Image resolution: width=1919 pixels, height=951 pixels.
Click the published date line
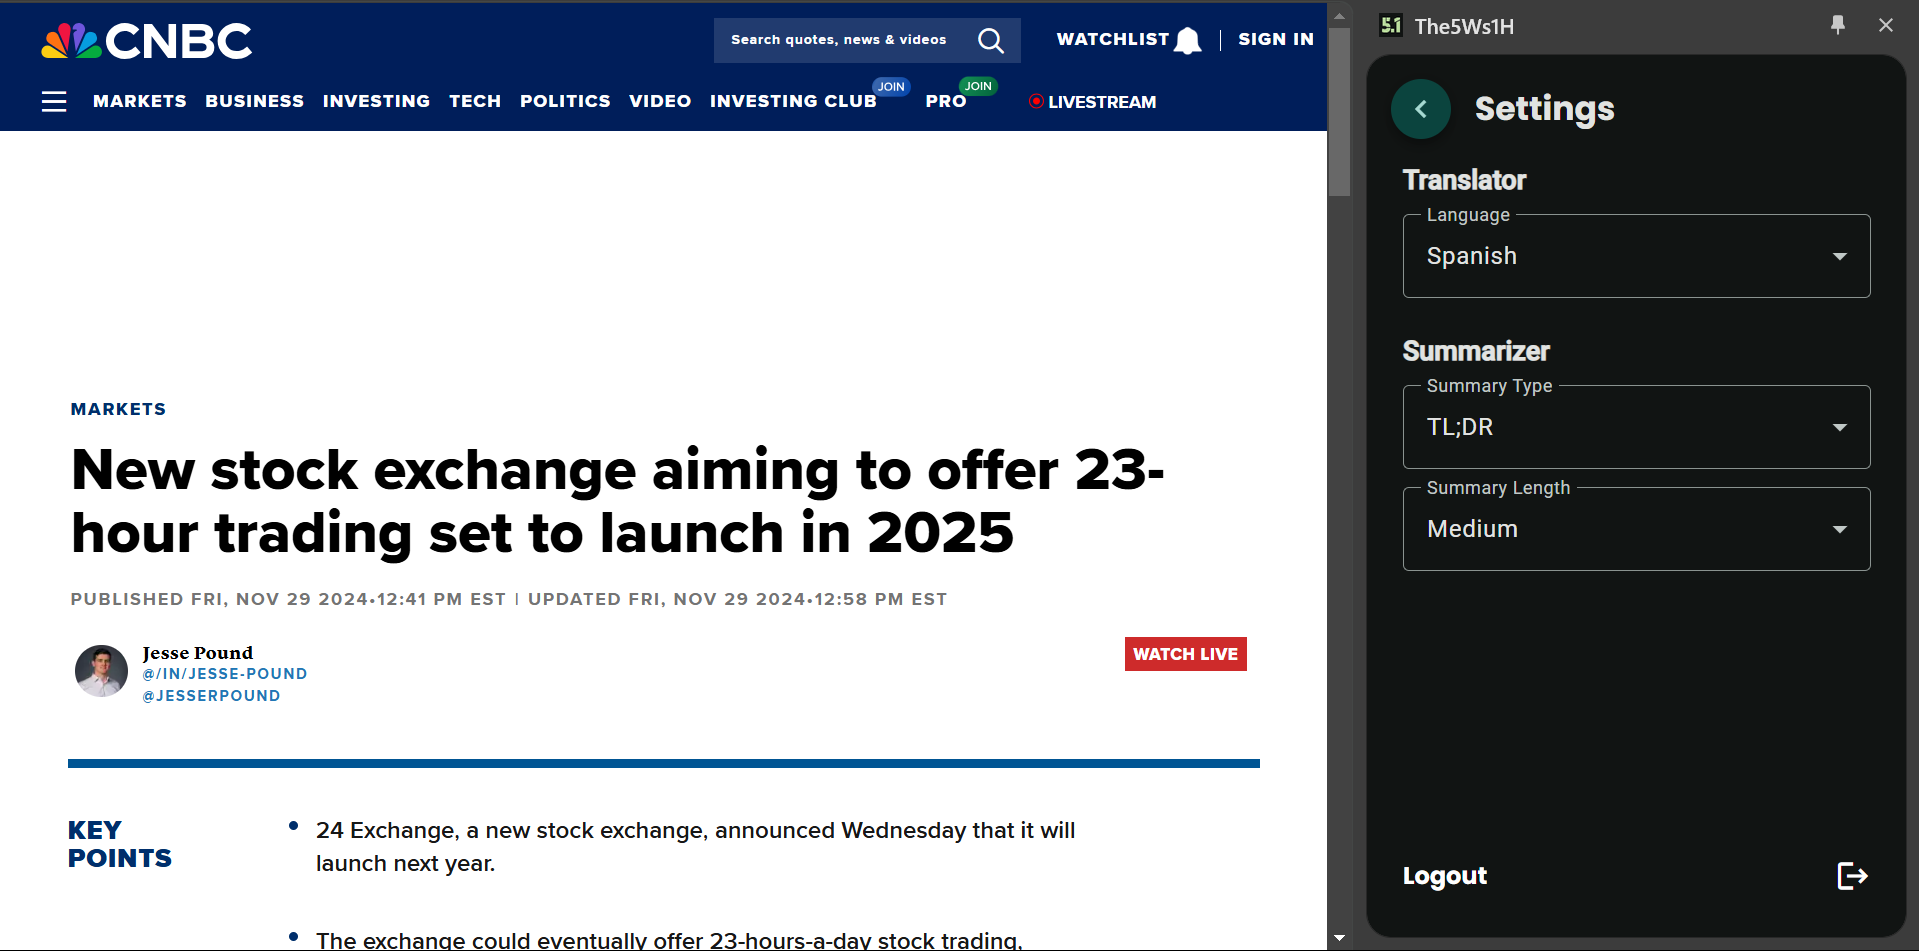click(x=508, y=599)
